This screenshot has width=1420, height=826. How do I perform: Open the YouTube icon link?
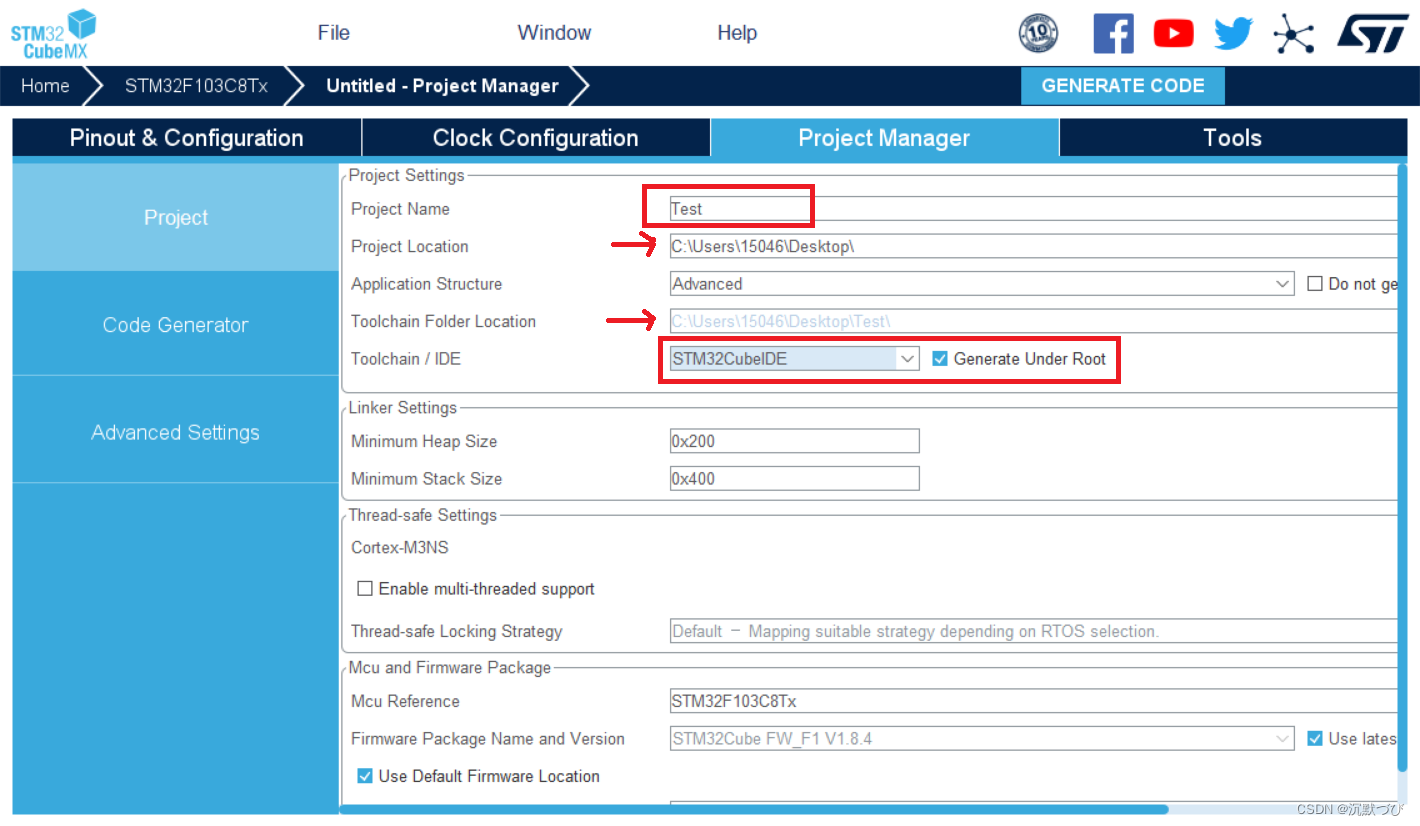(1173, 33)
